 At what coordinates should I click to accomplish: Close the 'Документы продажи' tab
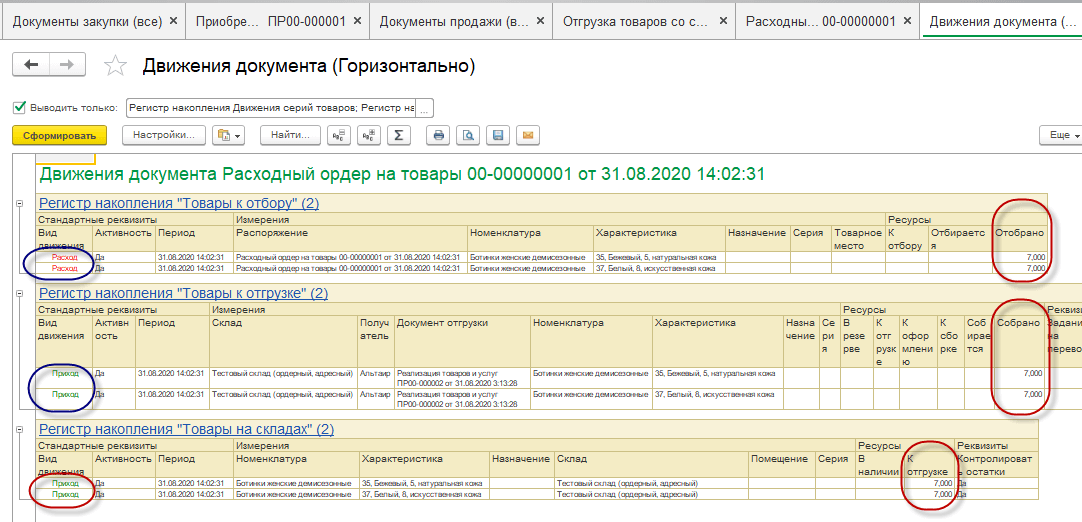click(x=540, y=21)
